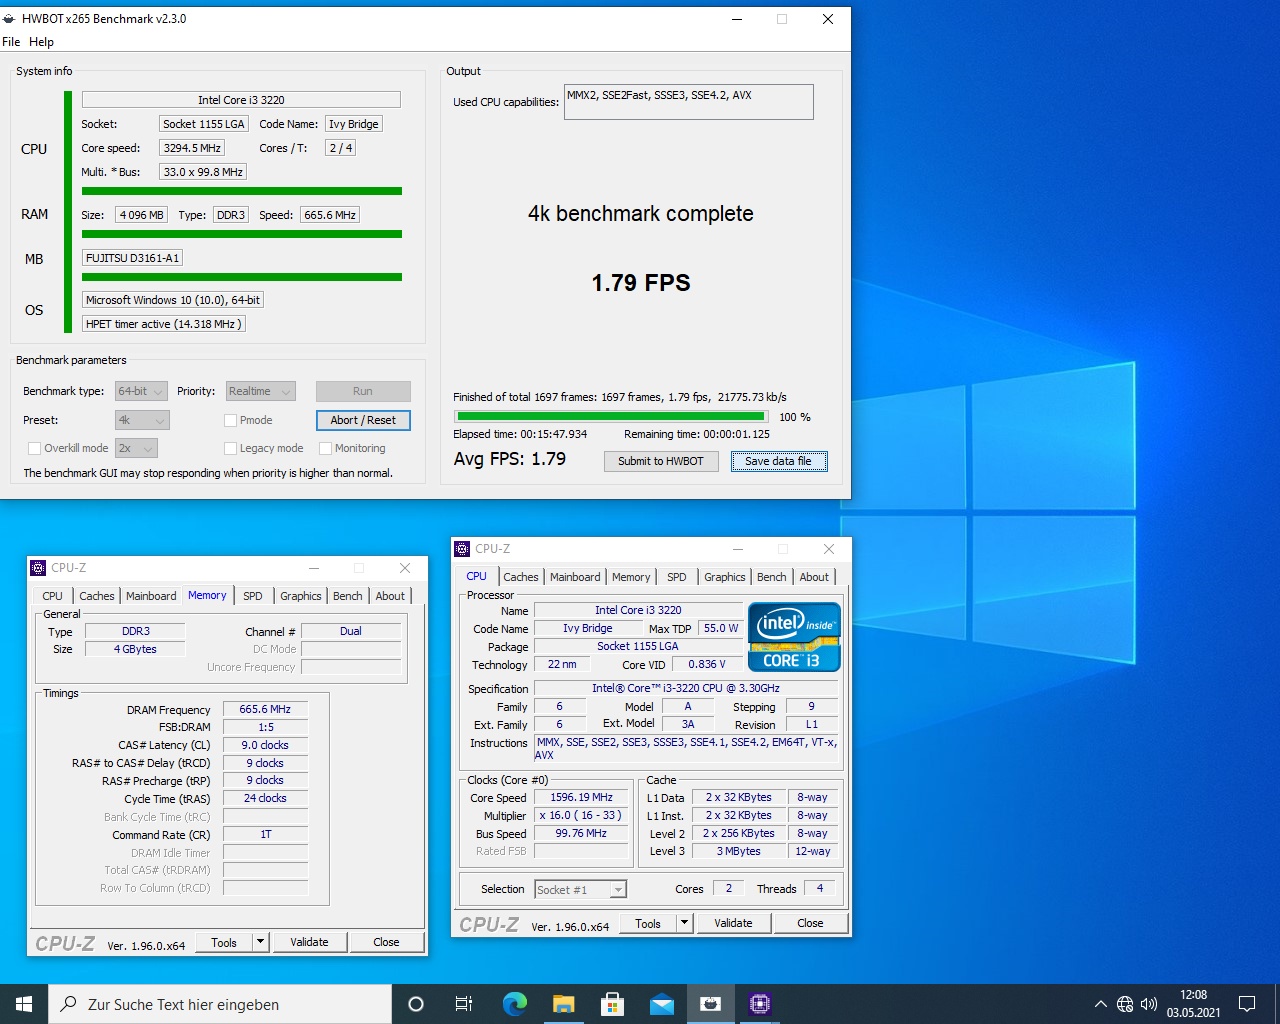1280x1024 pixels.
Task: Open the Priority Realtime dropdown
Action: tap(260, 391)
